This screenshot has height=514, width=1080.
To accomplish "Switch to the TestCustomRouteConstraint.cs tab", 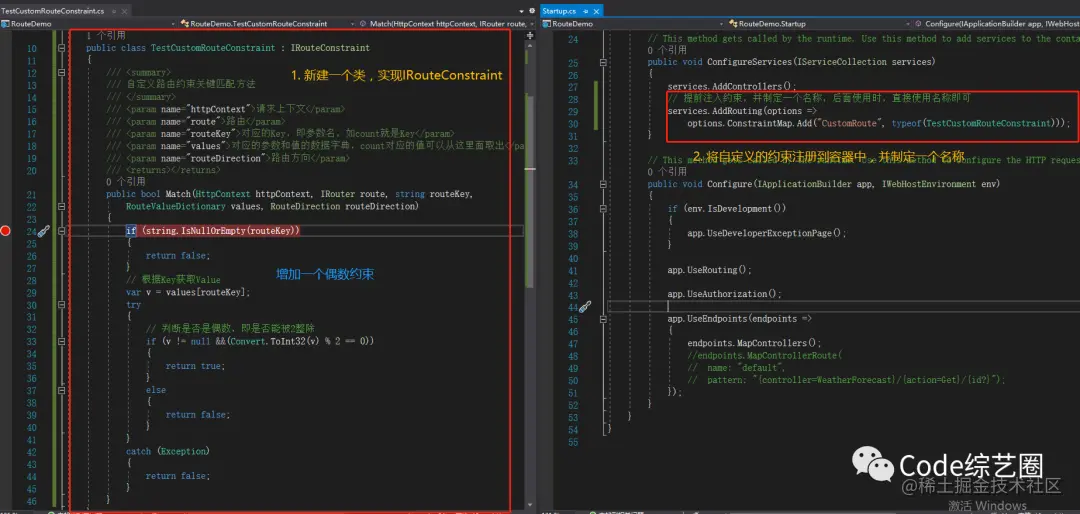I will pyautogui.click(x=52, y=12).
